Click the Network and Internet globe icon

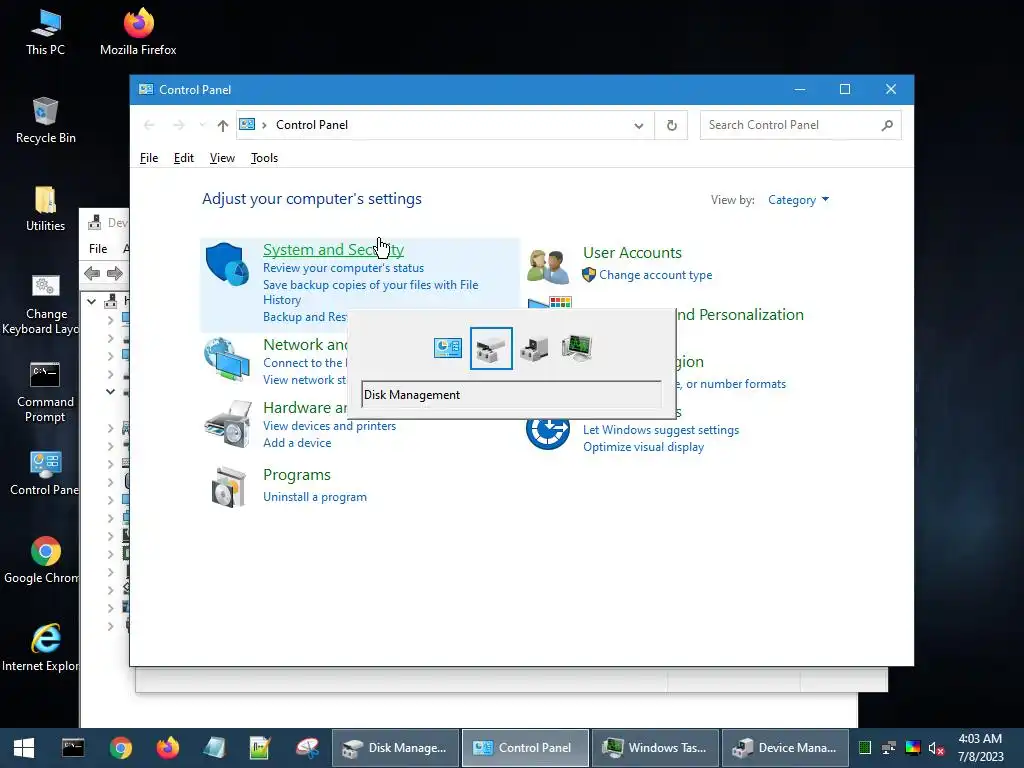227,359
